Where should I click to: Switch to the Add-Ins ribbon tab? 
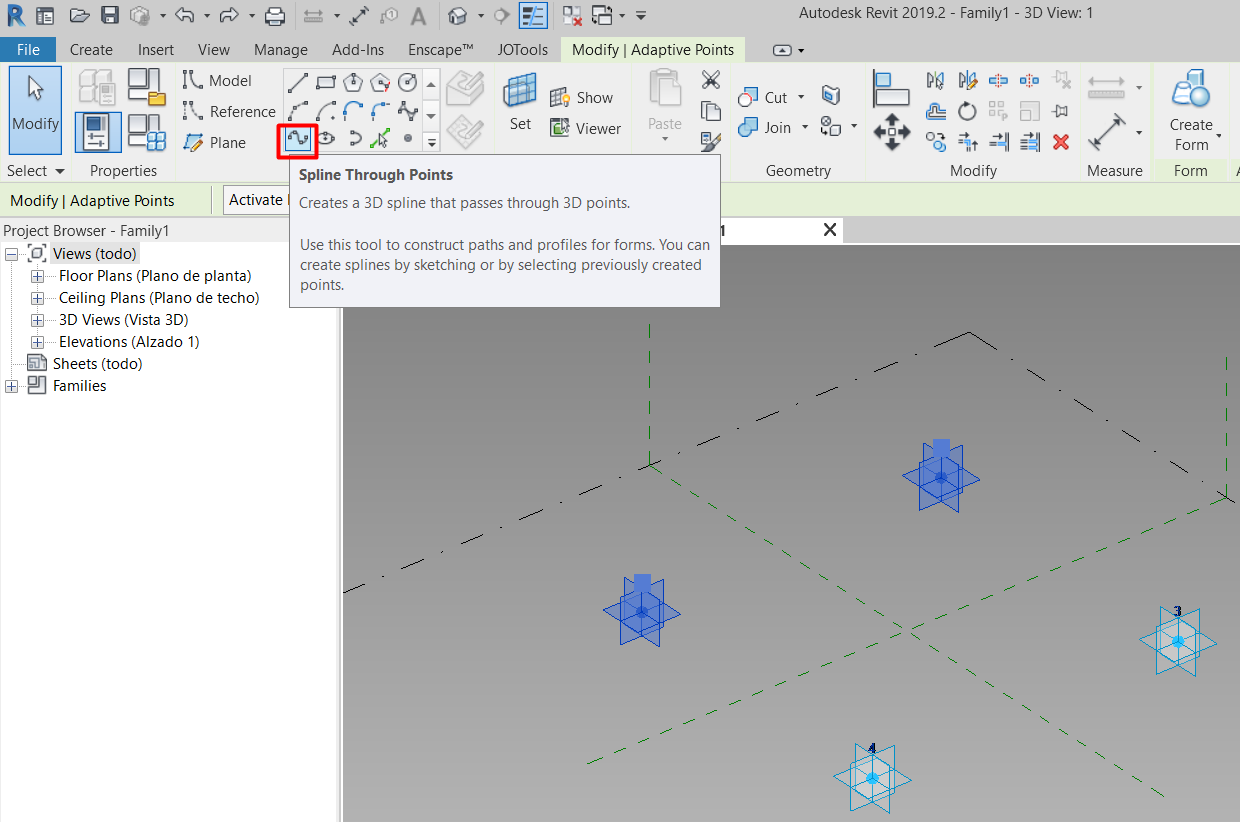[358, 49]
